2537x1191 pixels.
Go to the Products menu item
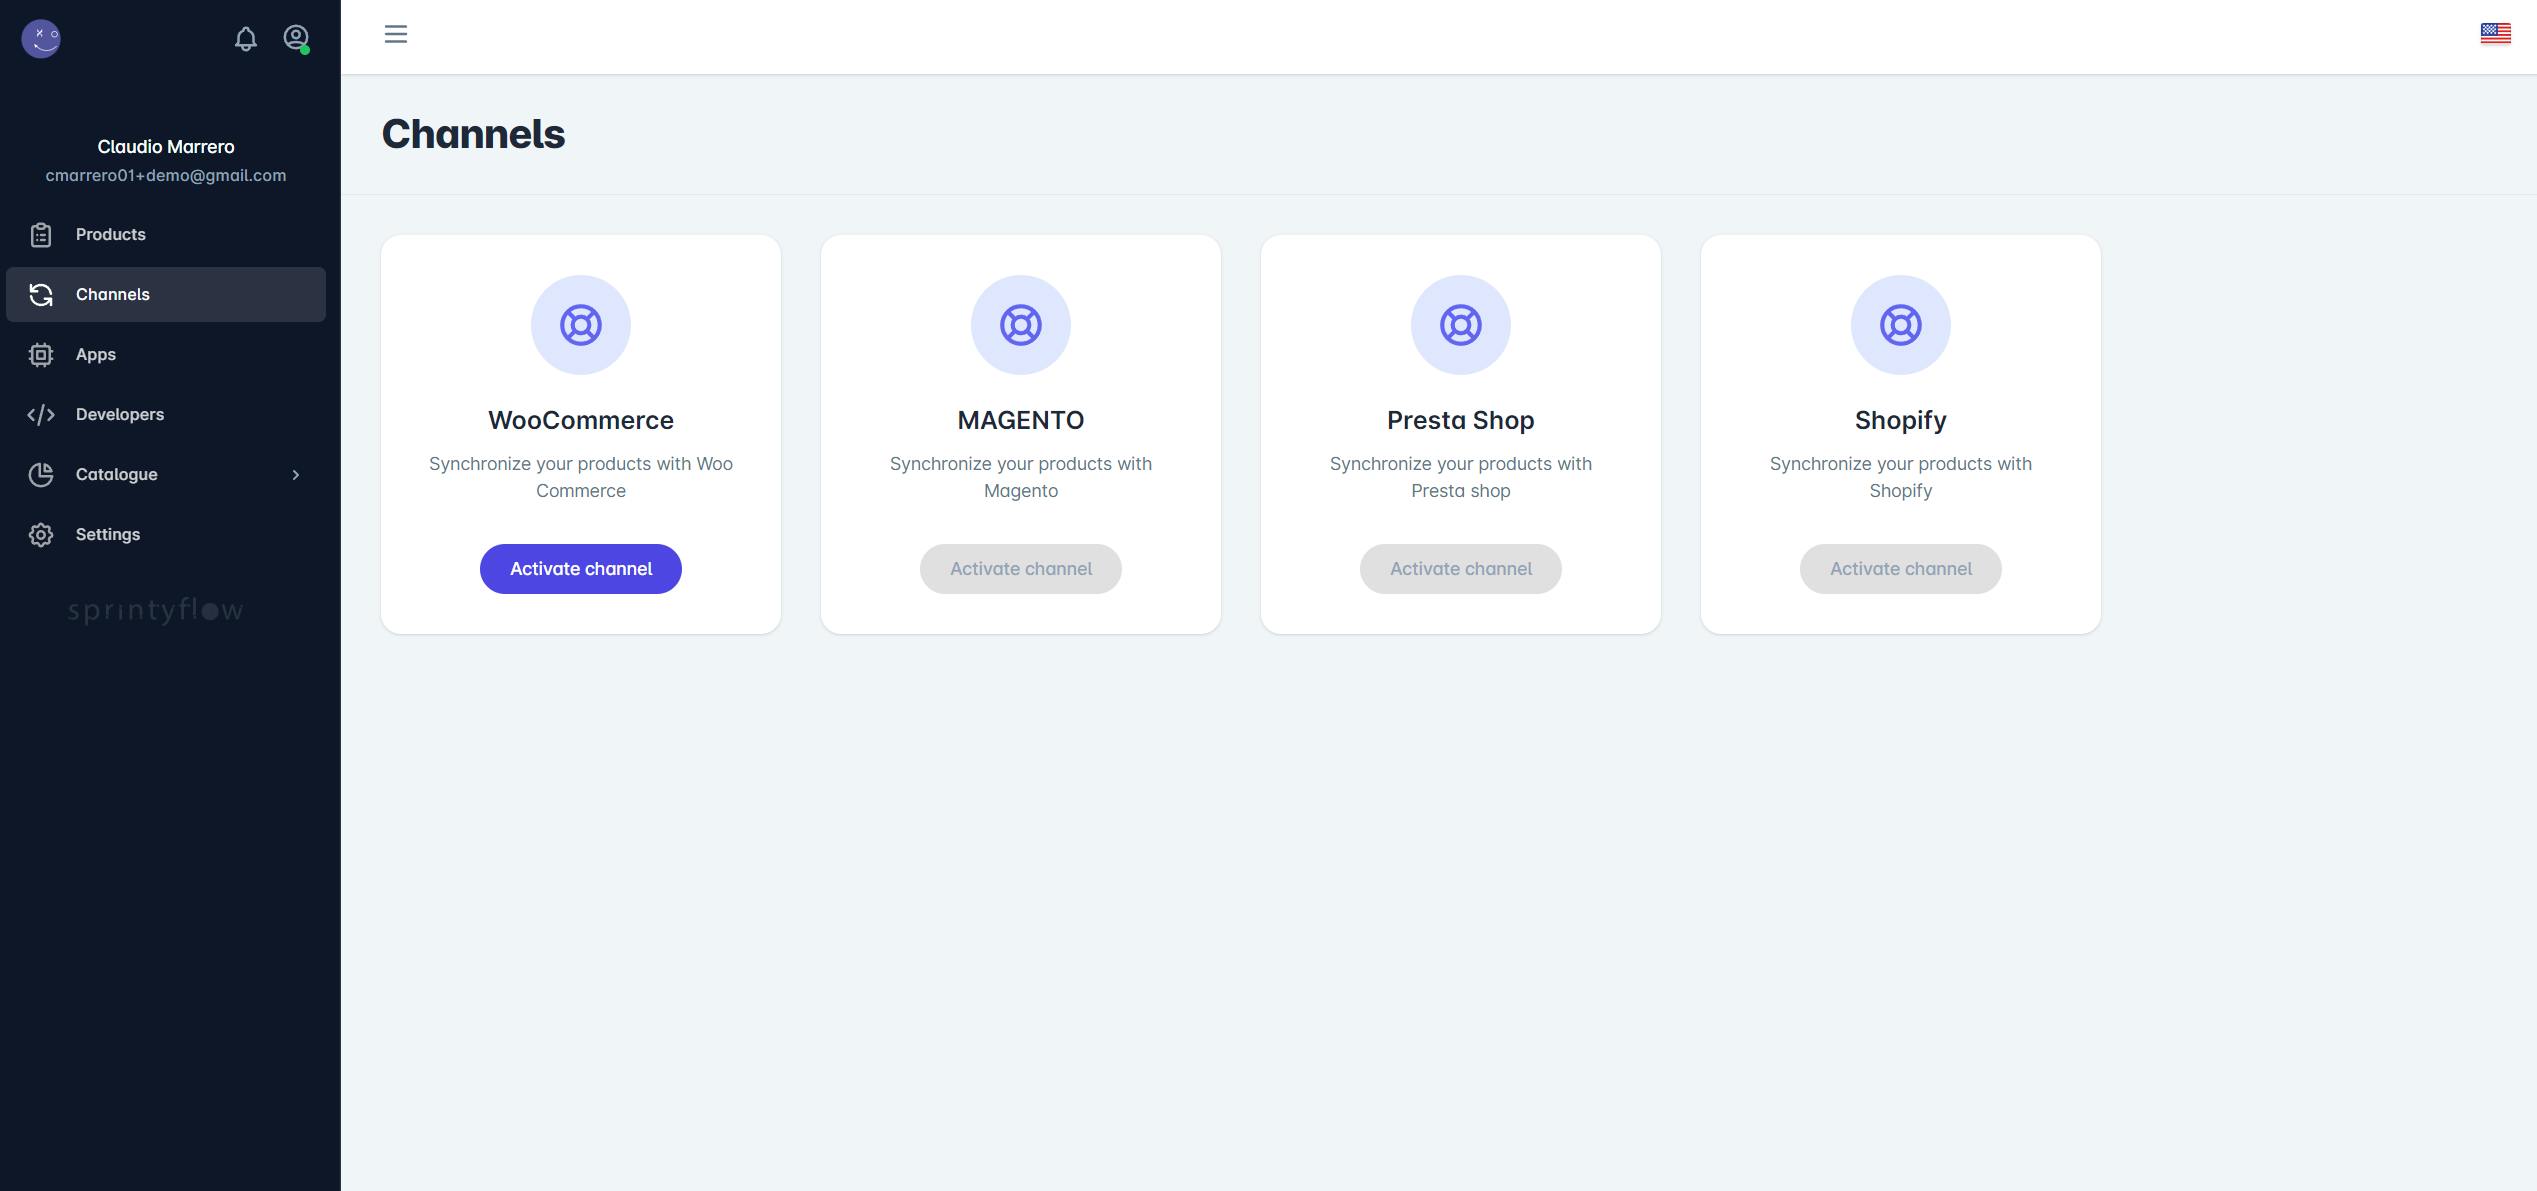pos(166,235)
